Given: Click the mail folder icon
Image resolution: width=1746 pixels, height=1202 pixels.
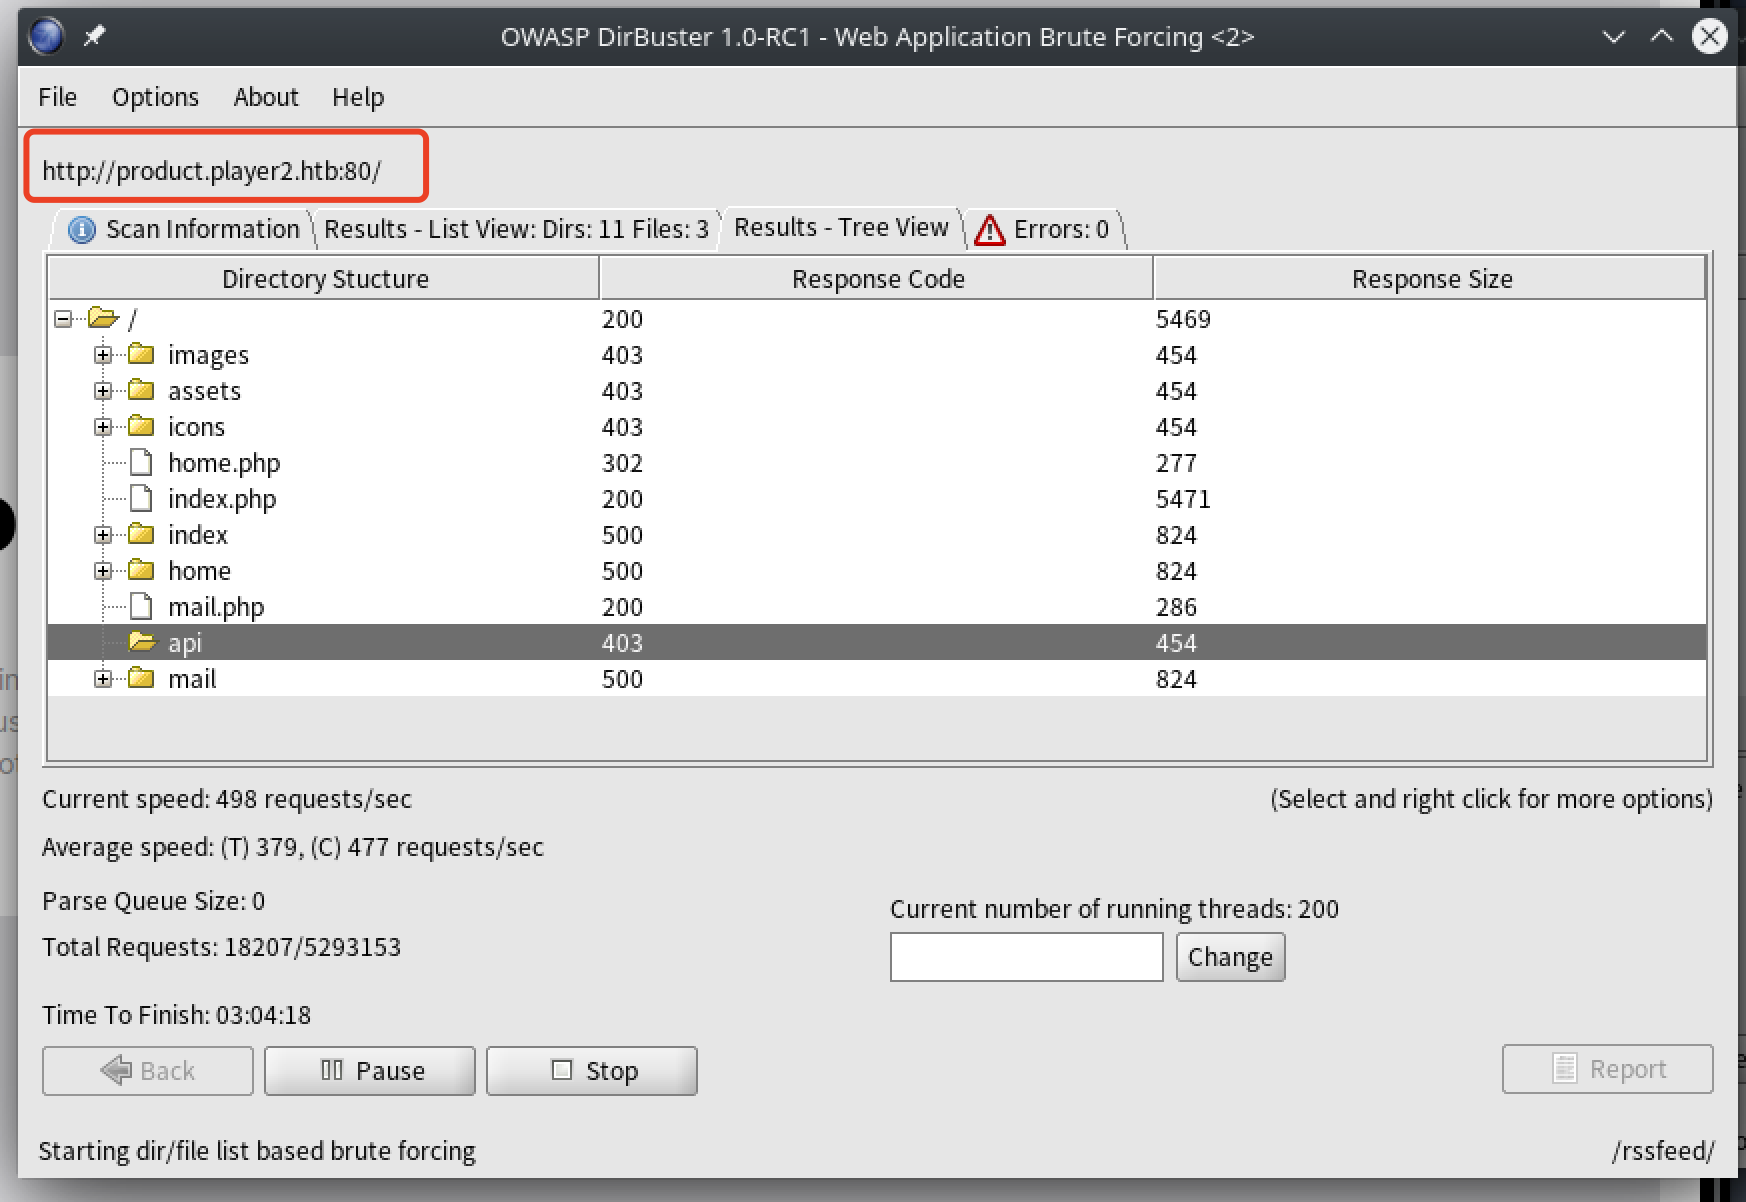Looking at the screenshot, I should (x=141, y=678).
